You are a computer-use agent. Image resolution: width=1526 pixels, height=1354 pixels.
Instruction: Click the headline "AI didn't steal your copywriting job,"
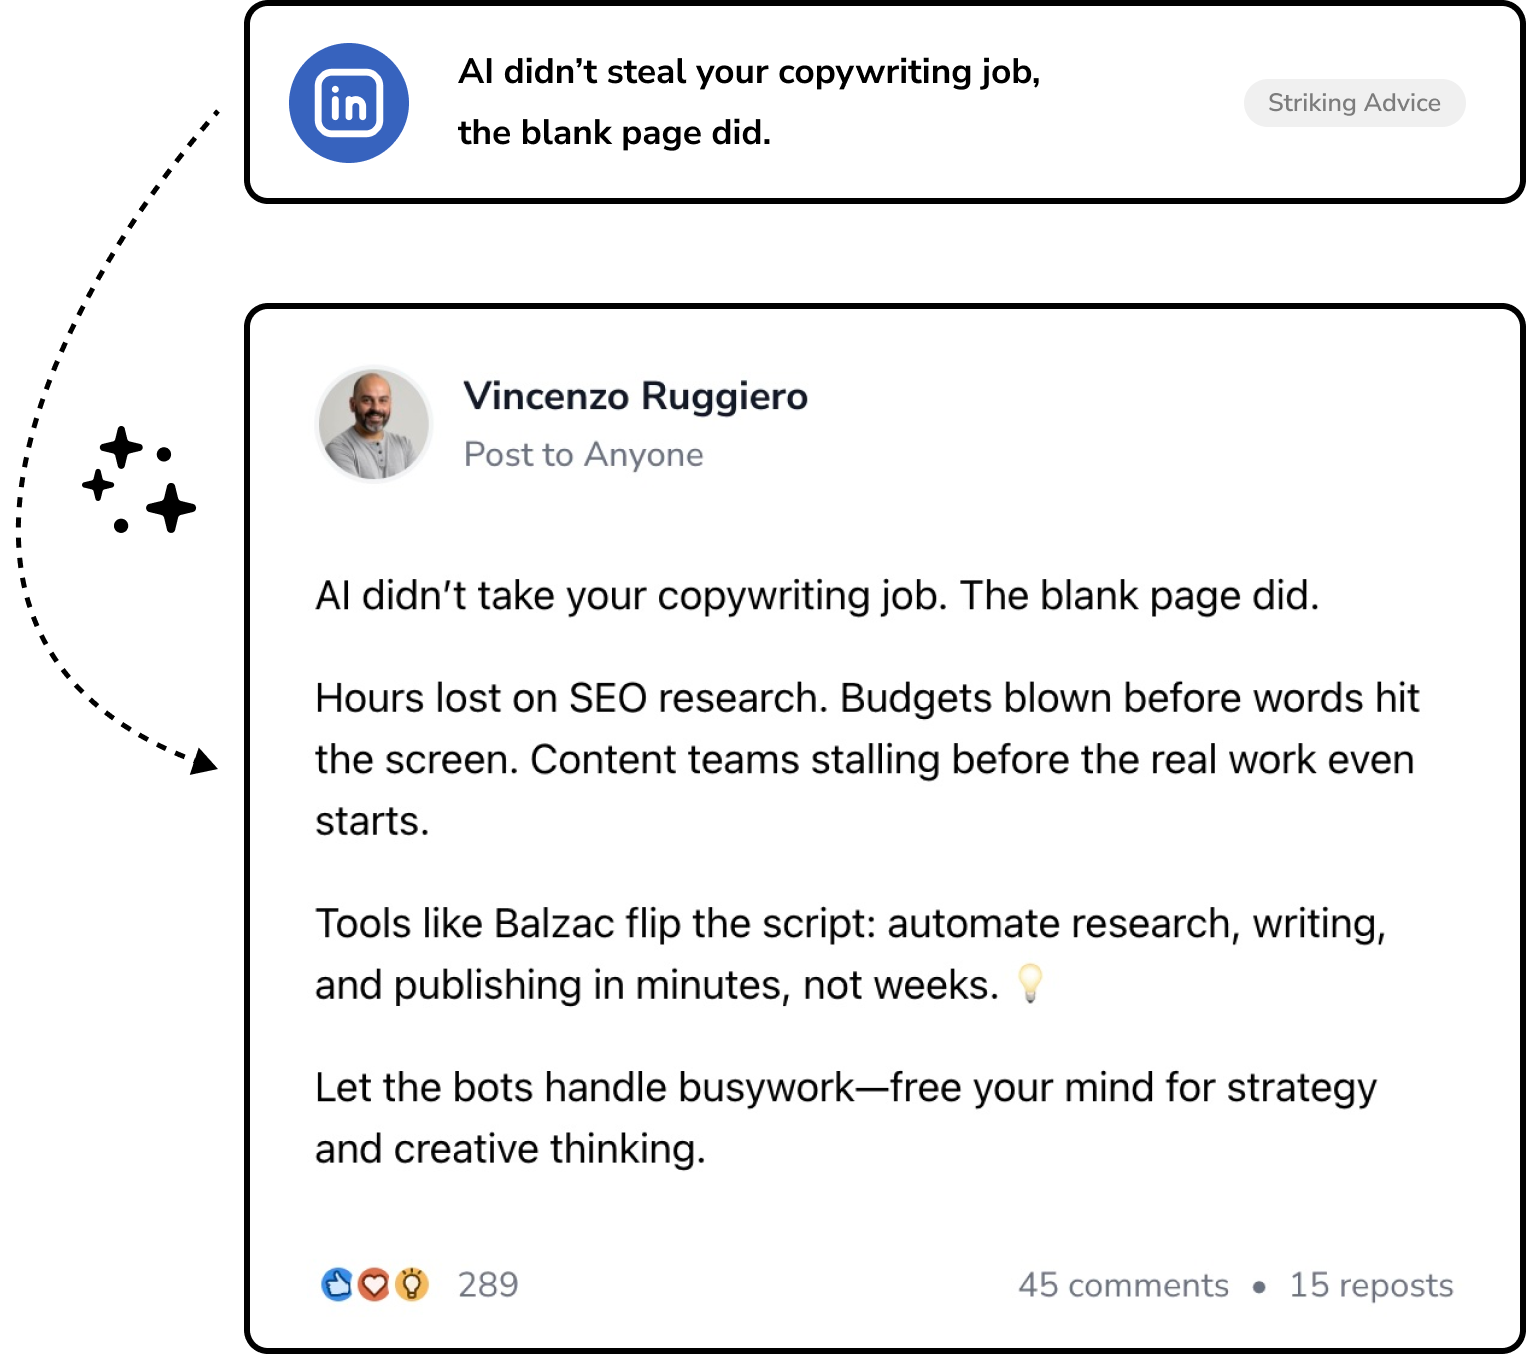[x=749, y=72]
